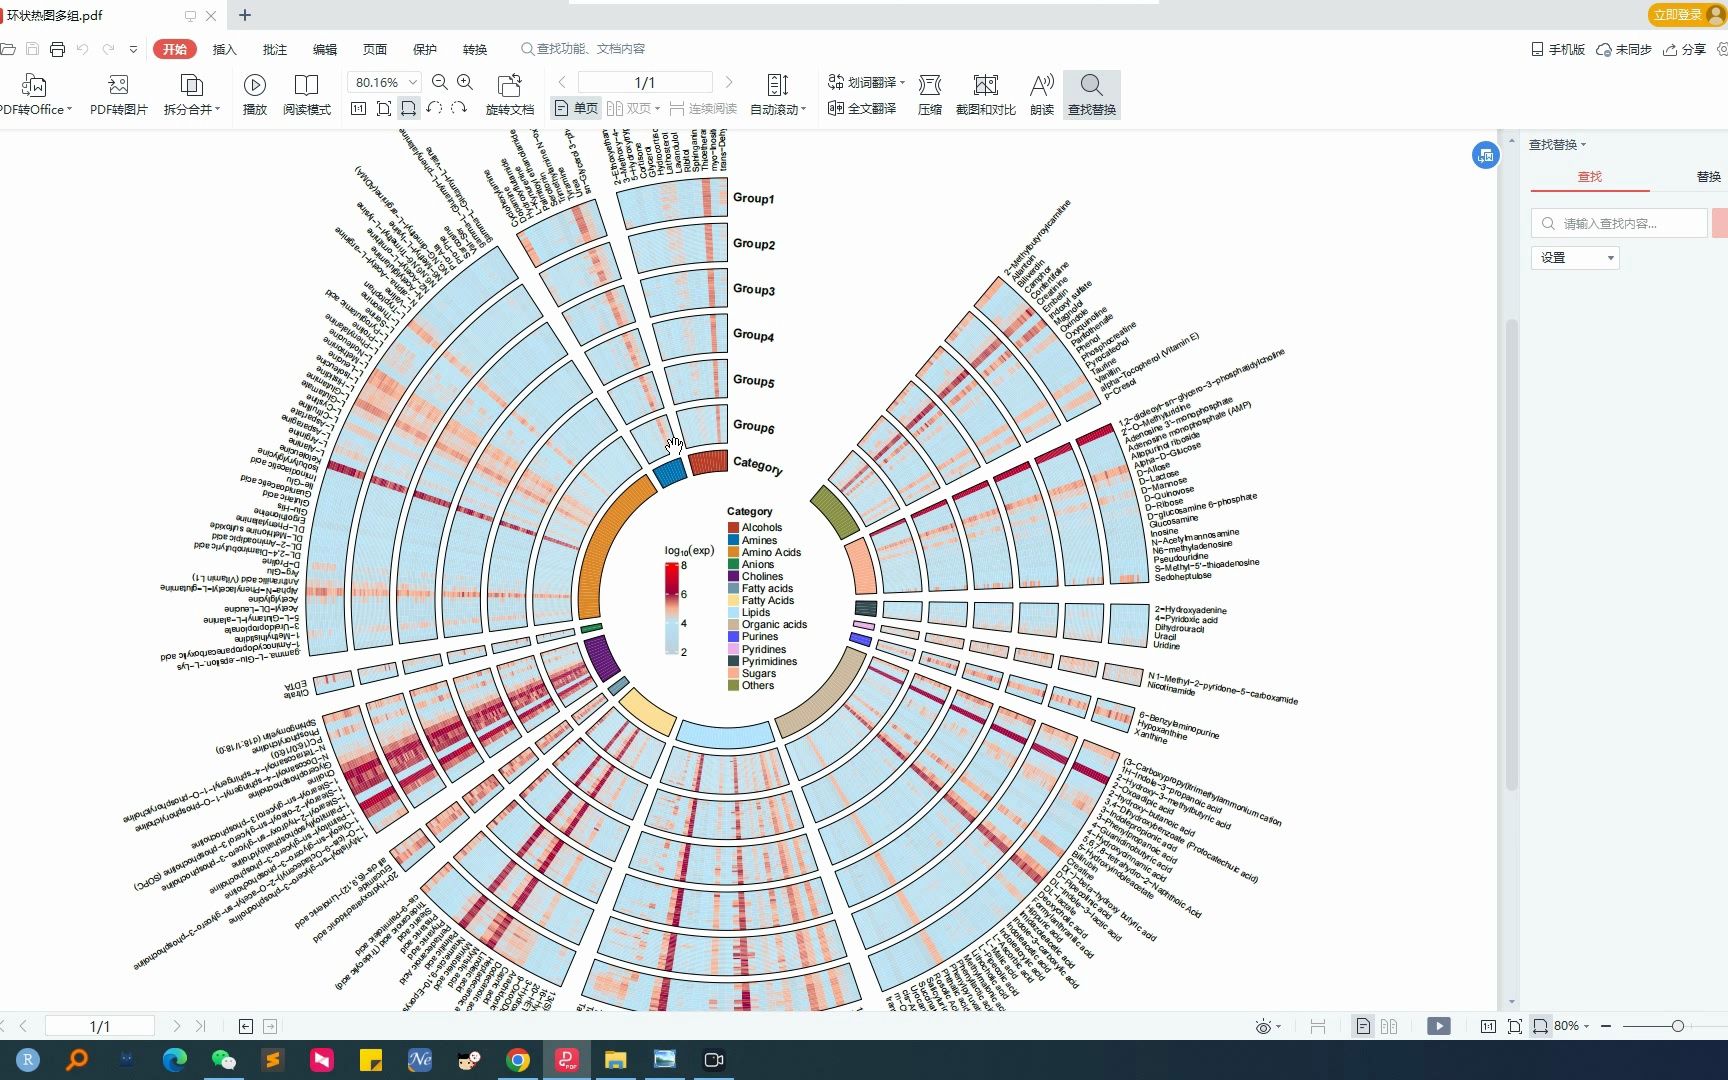Click the find content input 请输入查找内容
This screenshot has height=1080, width=1728.
click(x=1619, y=223)
